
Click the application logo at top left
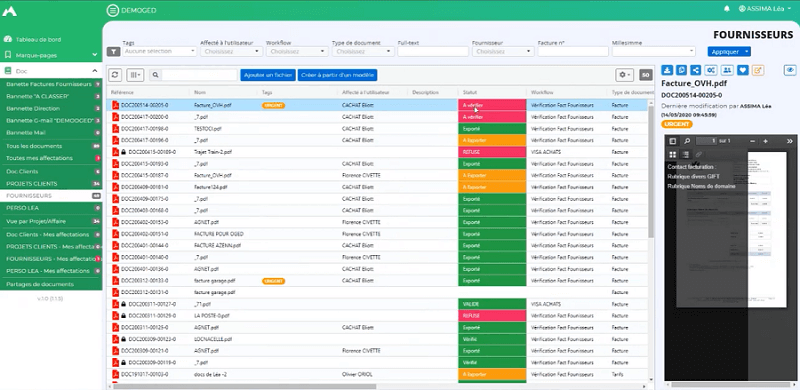coord(9,11)
